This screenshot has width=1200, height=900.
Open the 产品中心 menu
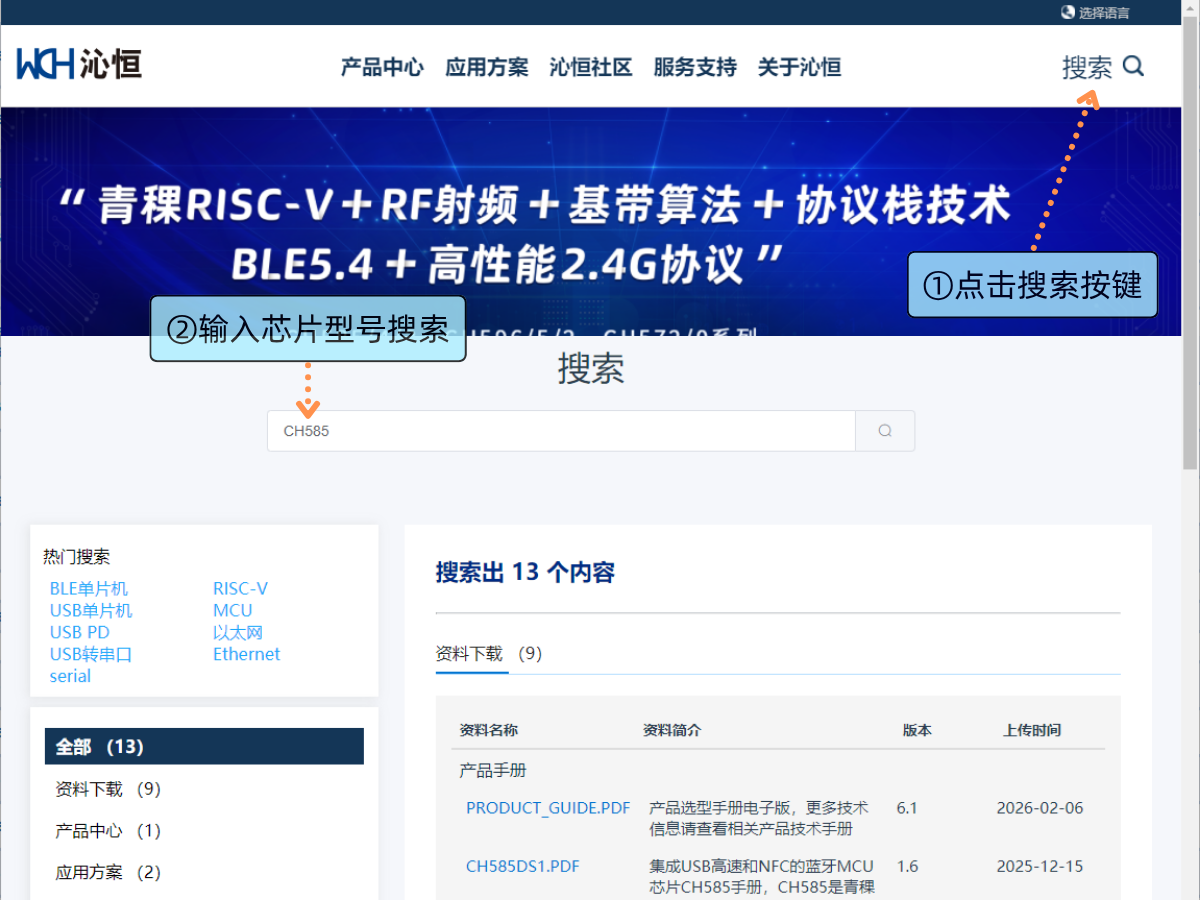click(x=382, y=67)
